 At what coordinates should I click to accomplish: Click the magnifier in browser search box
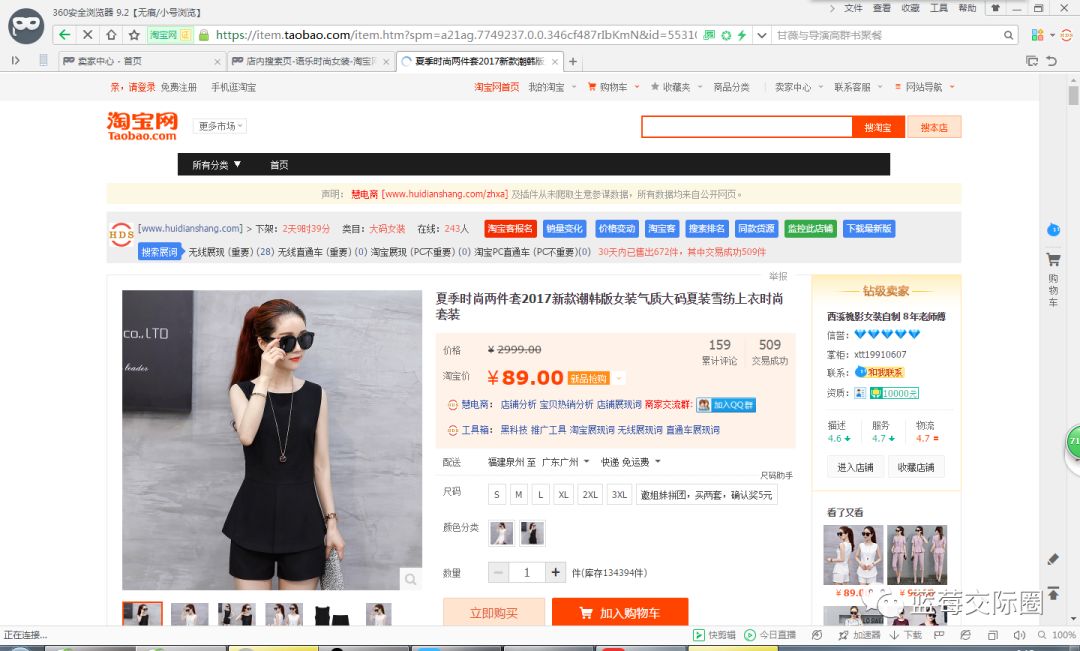pos(1008,35)
